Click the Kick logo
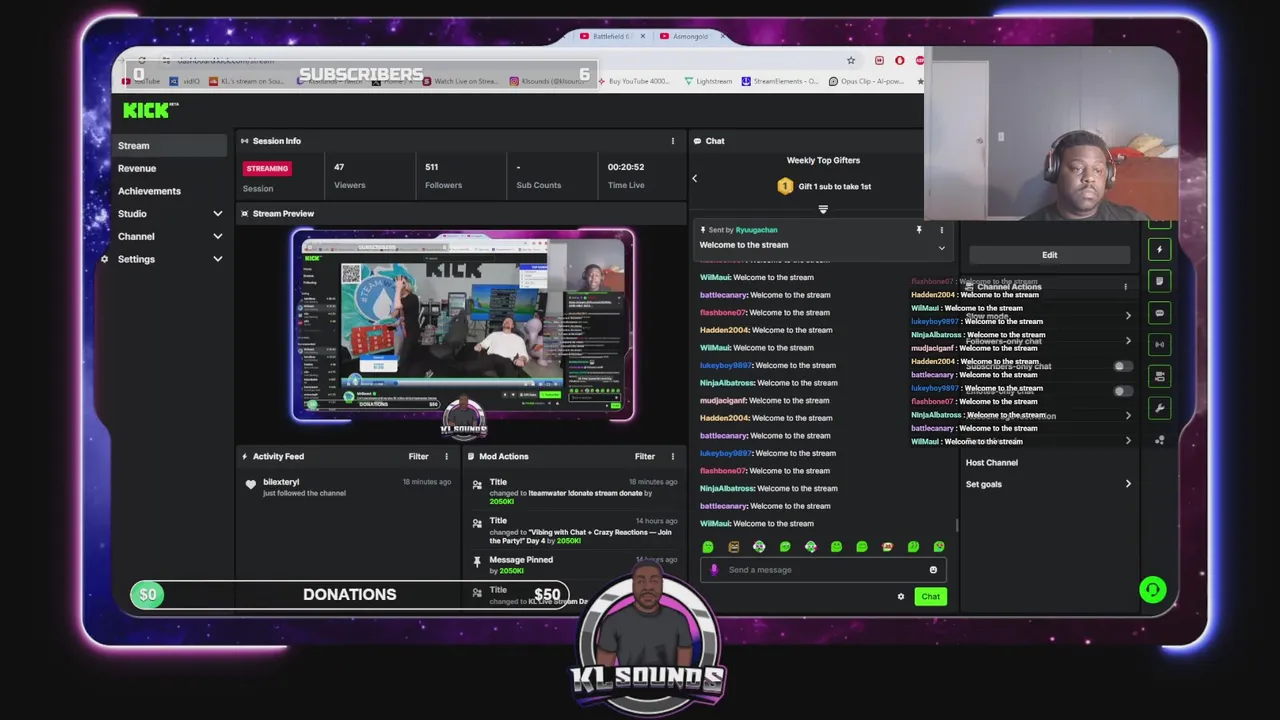 point(150,109)
